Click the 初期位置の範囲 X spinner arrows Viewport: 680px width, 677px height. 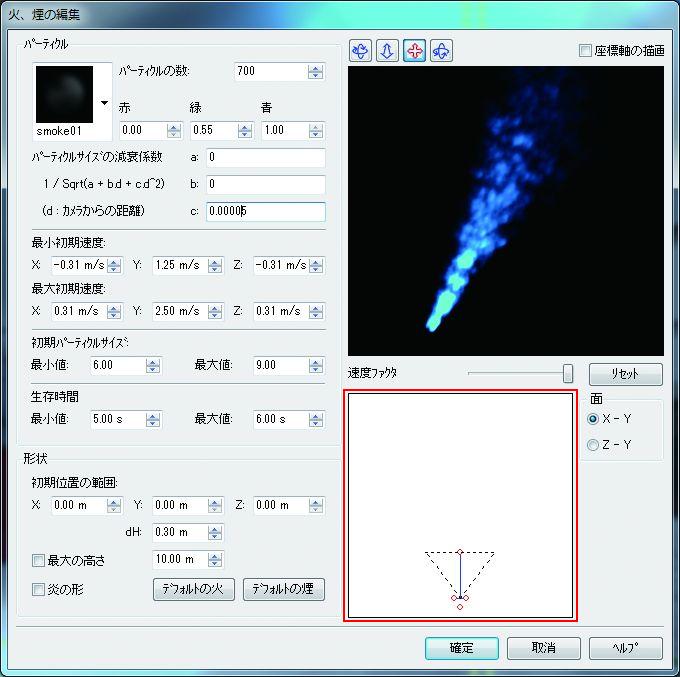click(114, 506)
